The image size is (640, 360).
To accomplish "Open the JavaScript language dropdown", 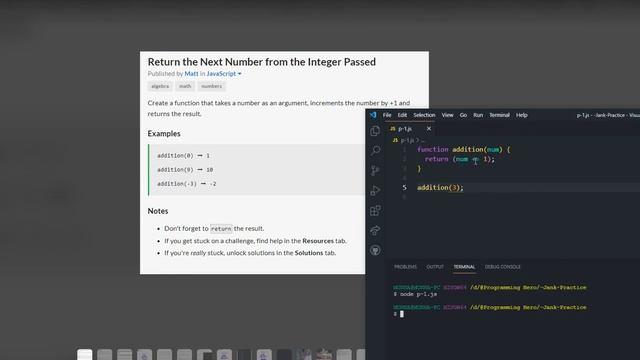I will pyautogui.click(x=224, y=73).
